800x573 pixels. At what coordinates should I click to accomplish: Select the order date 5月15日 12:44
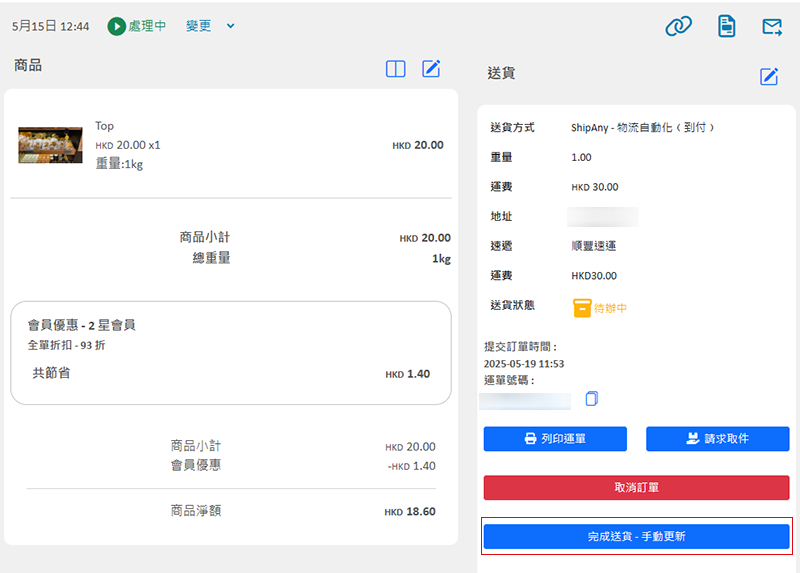(51, 26)
